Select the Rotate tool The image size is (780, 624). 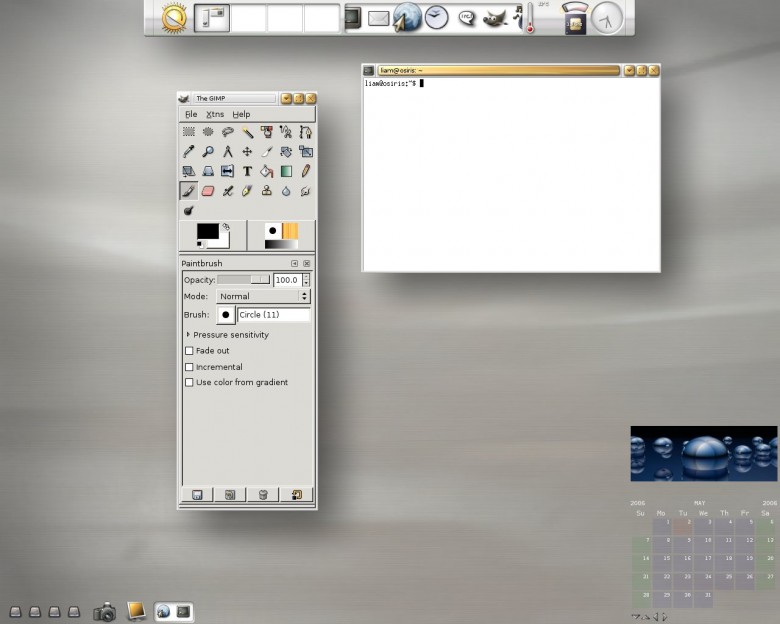[x=286, y=151]
